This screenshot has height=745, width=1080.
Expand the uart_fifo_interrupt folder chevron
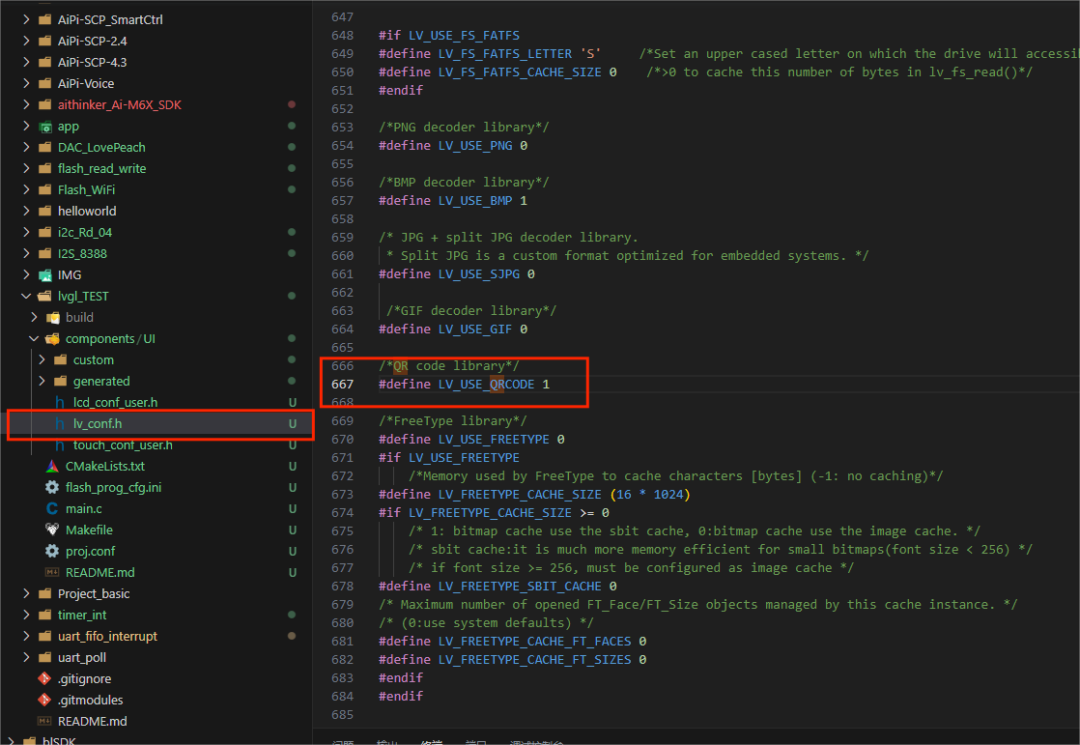26,636
